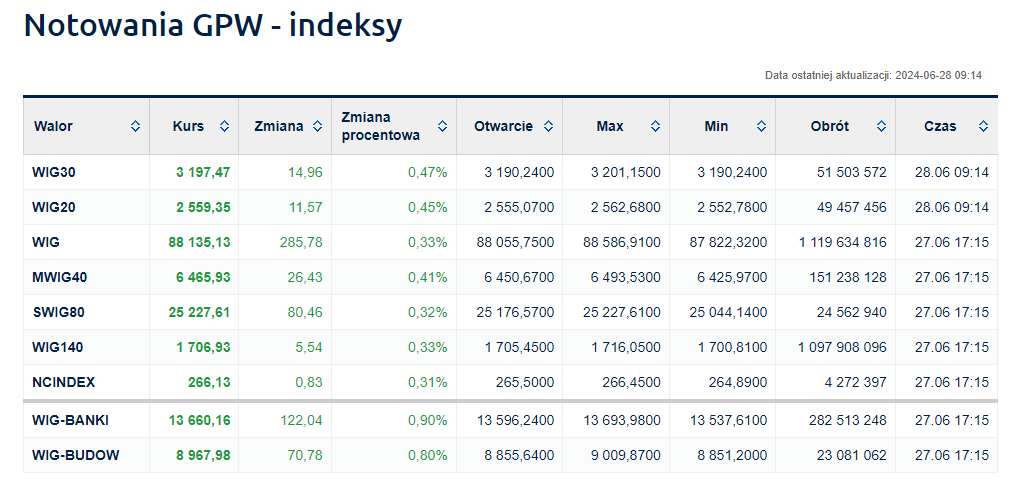This screenshot has width=1023, height=503.
Task: Click the Min column sort arrows
Action: pos(761,127)
